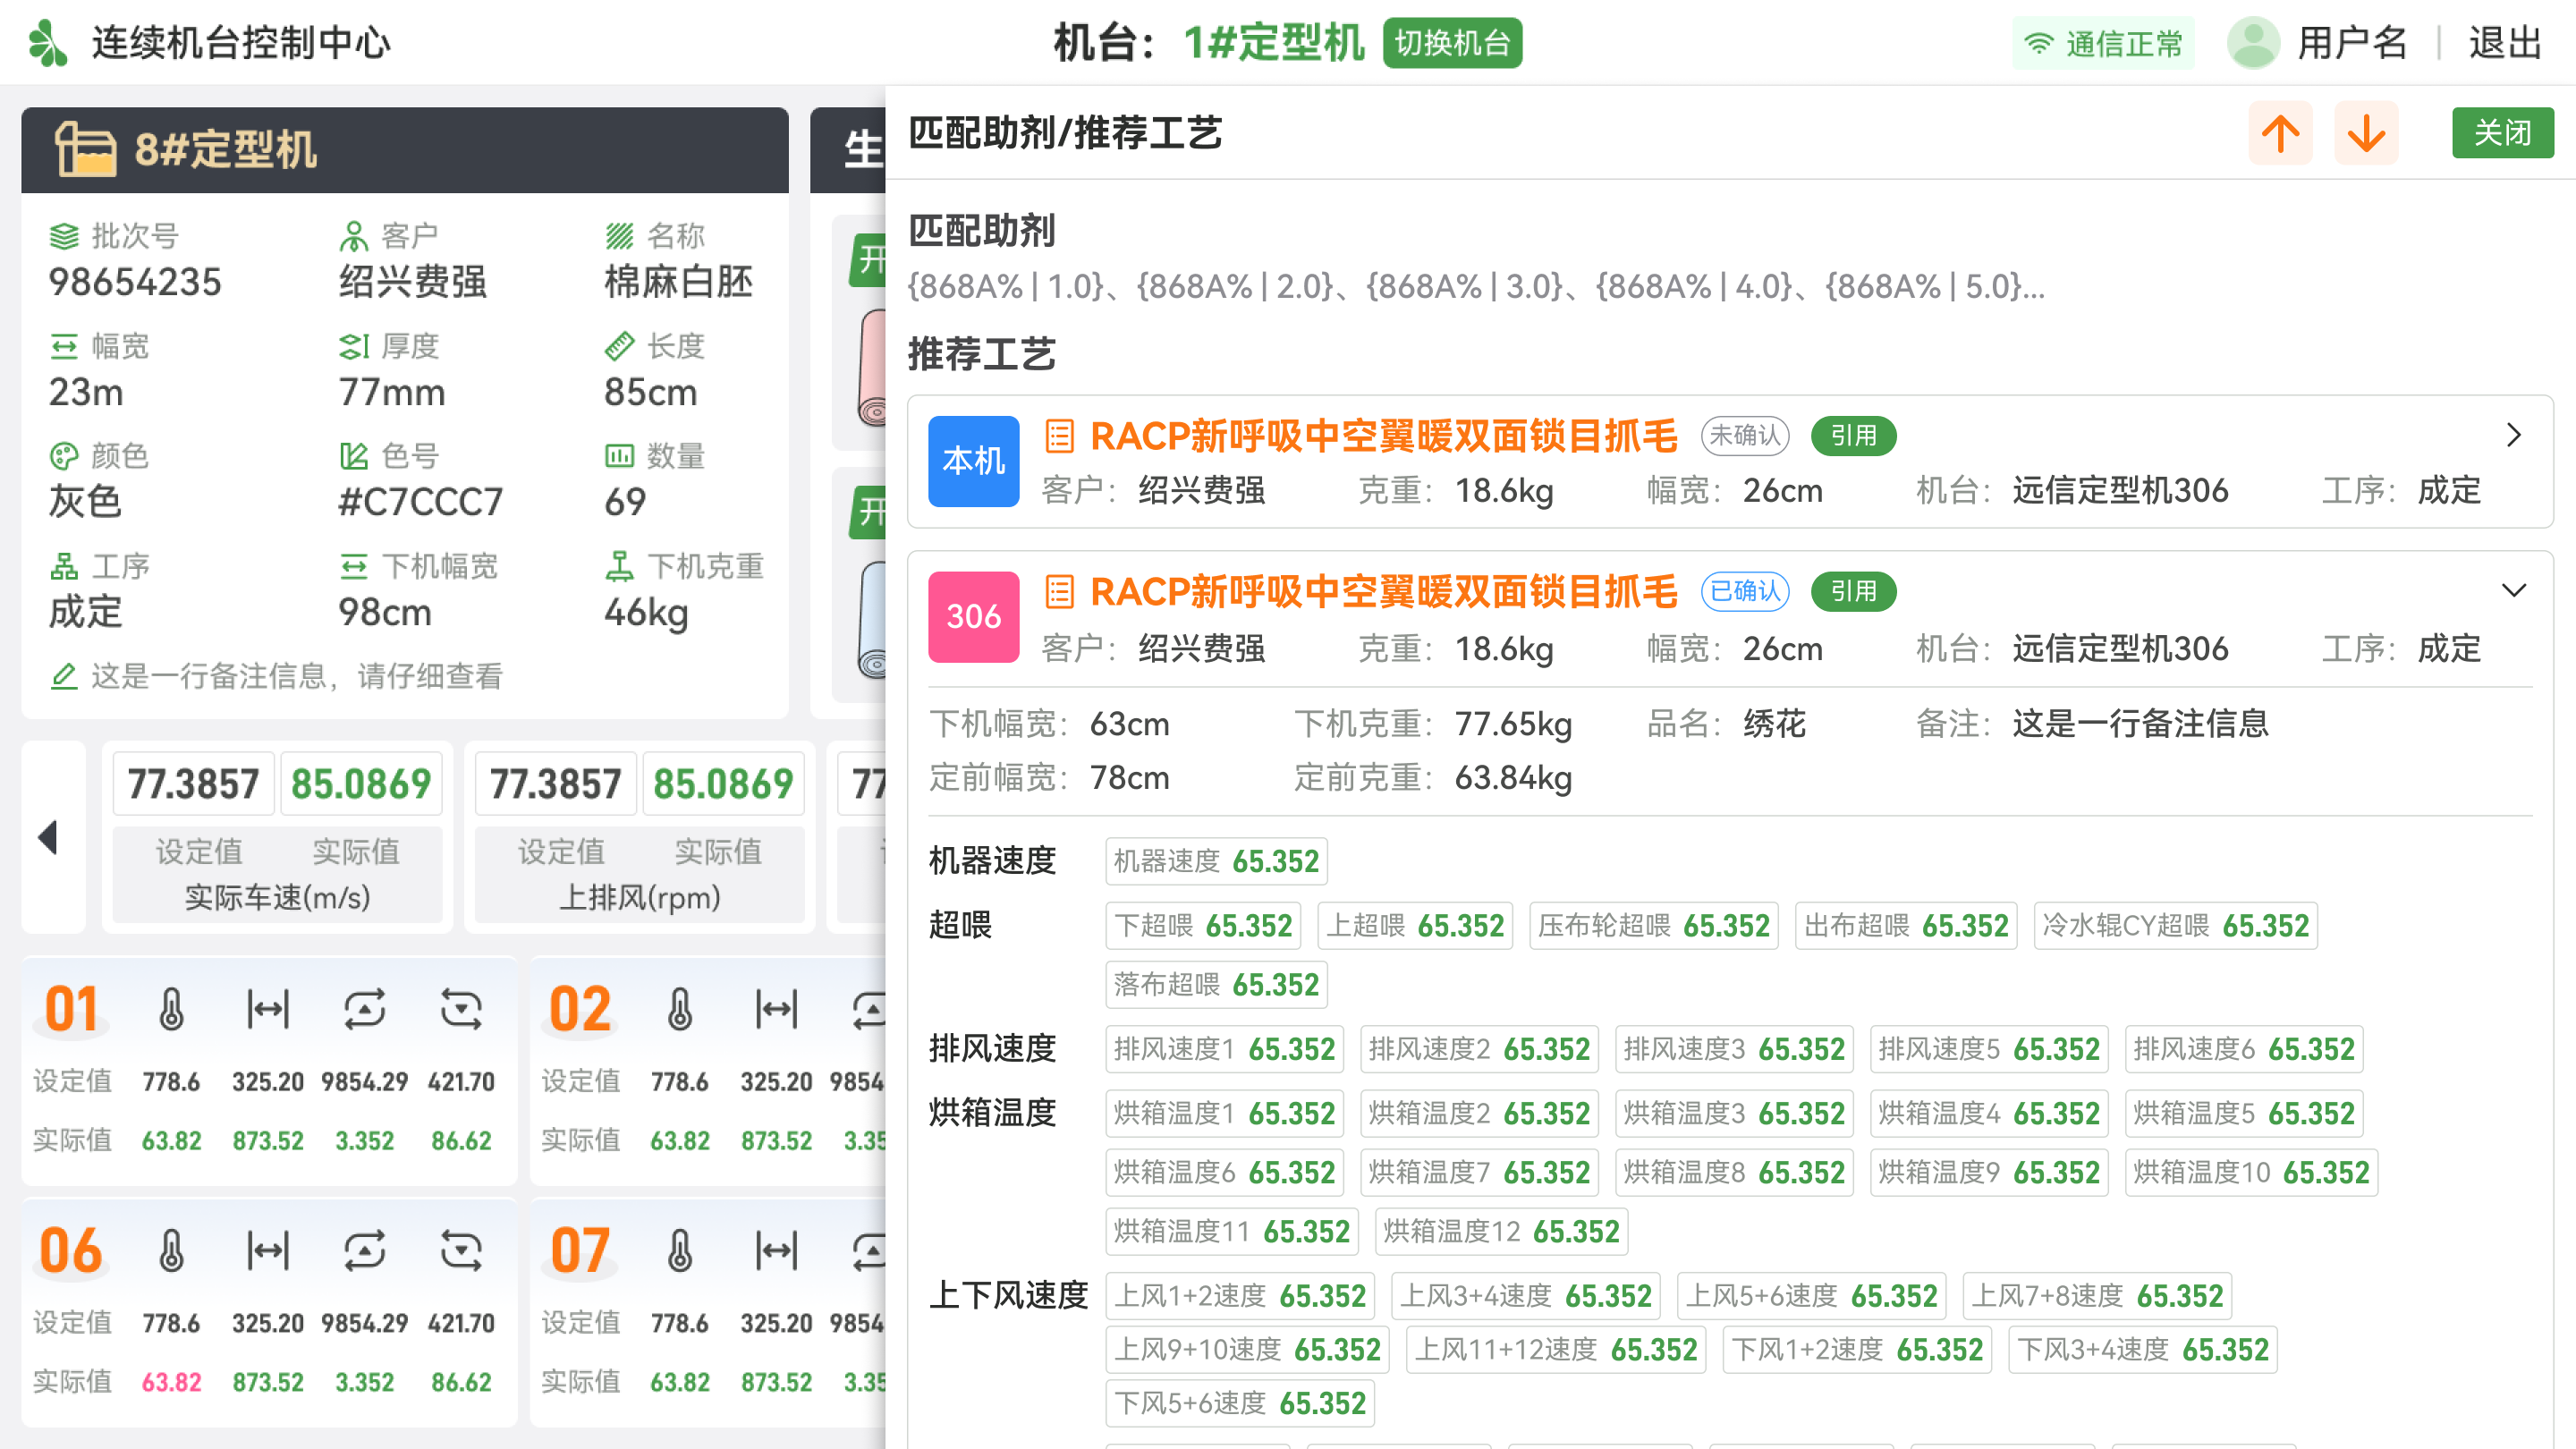Click the orange up arrow button
The width and height of the screenshot is (2576, 1449).
(x=2280, y=133)
